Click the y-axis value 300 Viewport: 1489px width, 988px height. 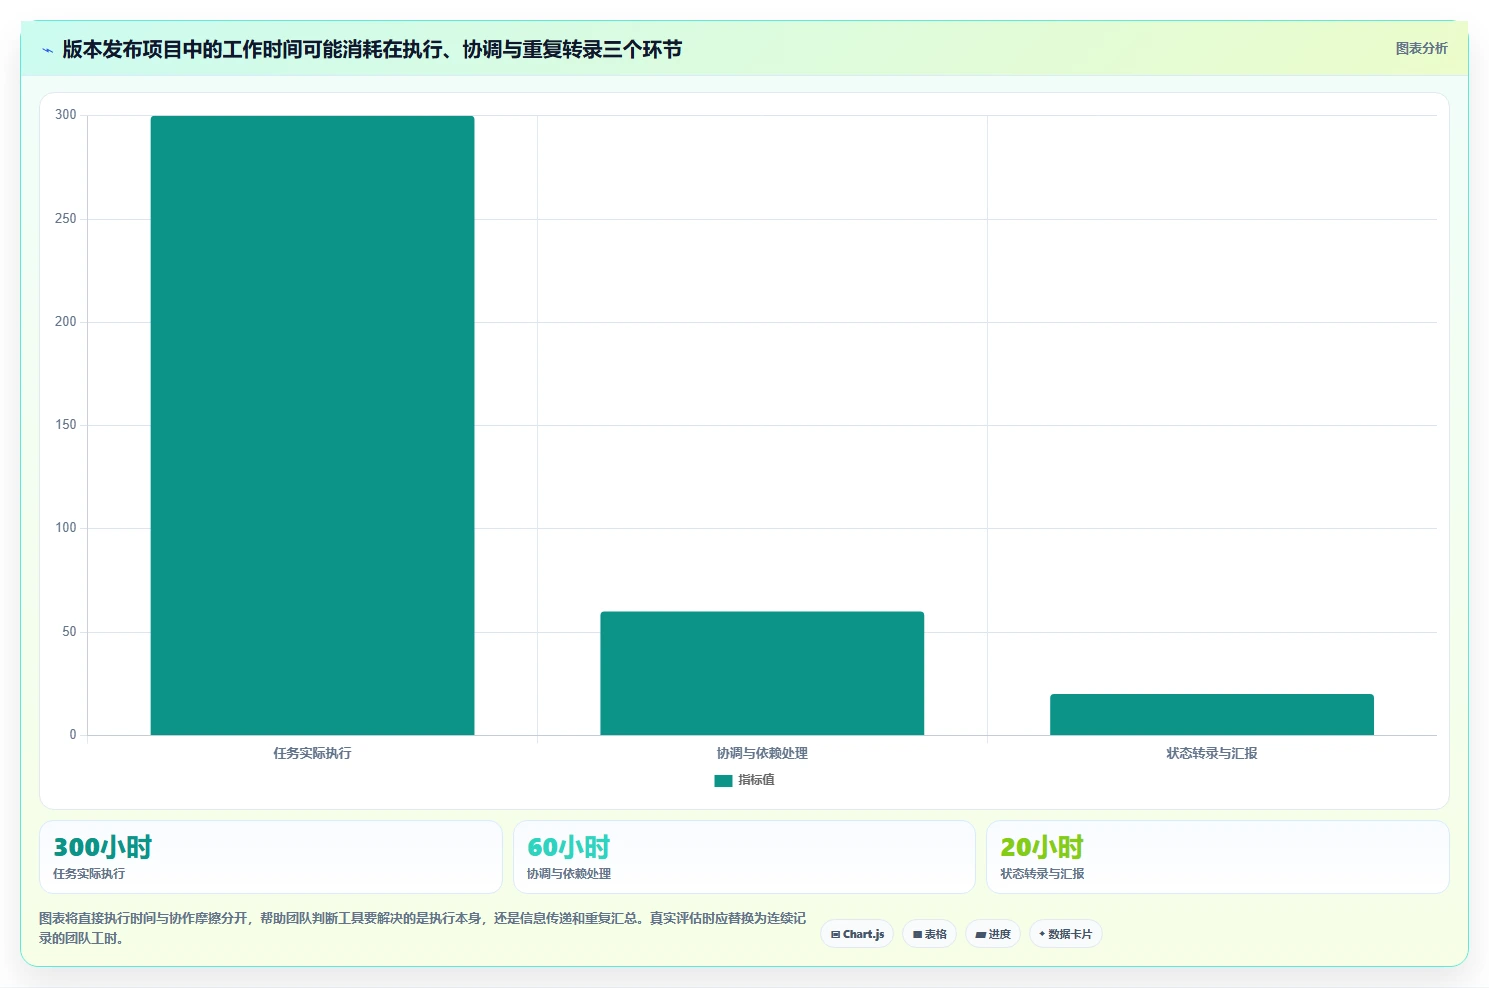[x=66, y=115]
